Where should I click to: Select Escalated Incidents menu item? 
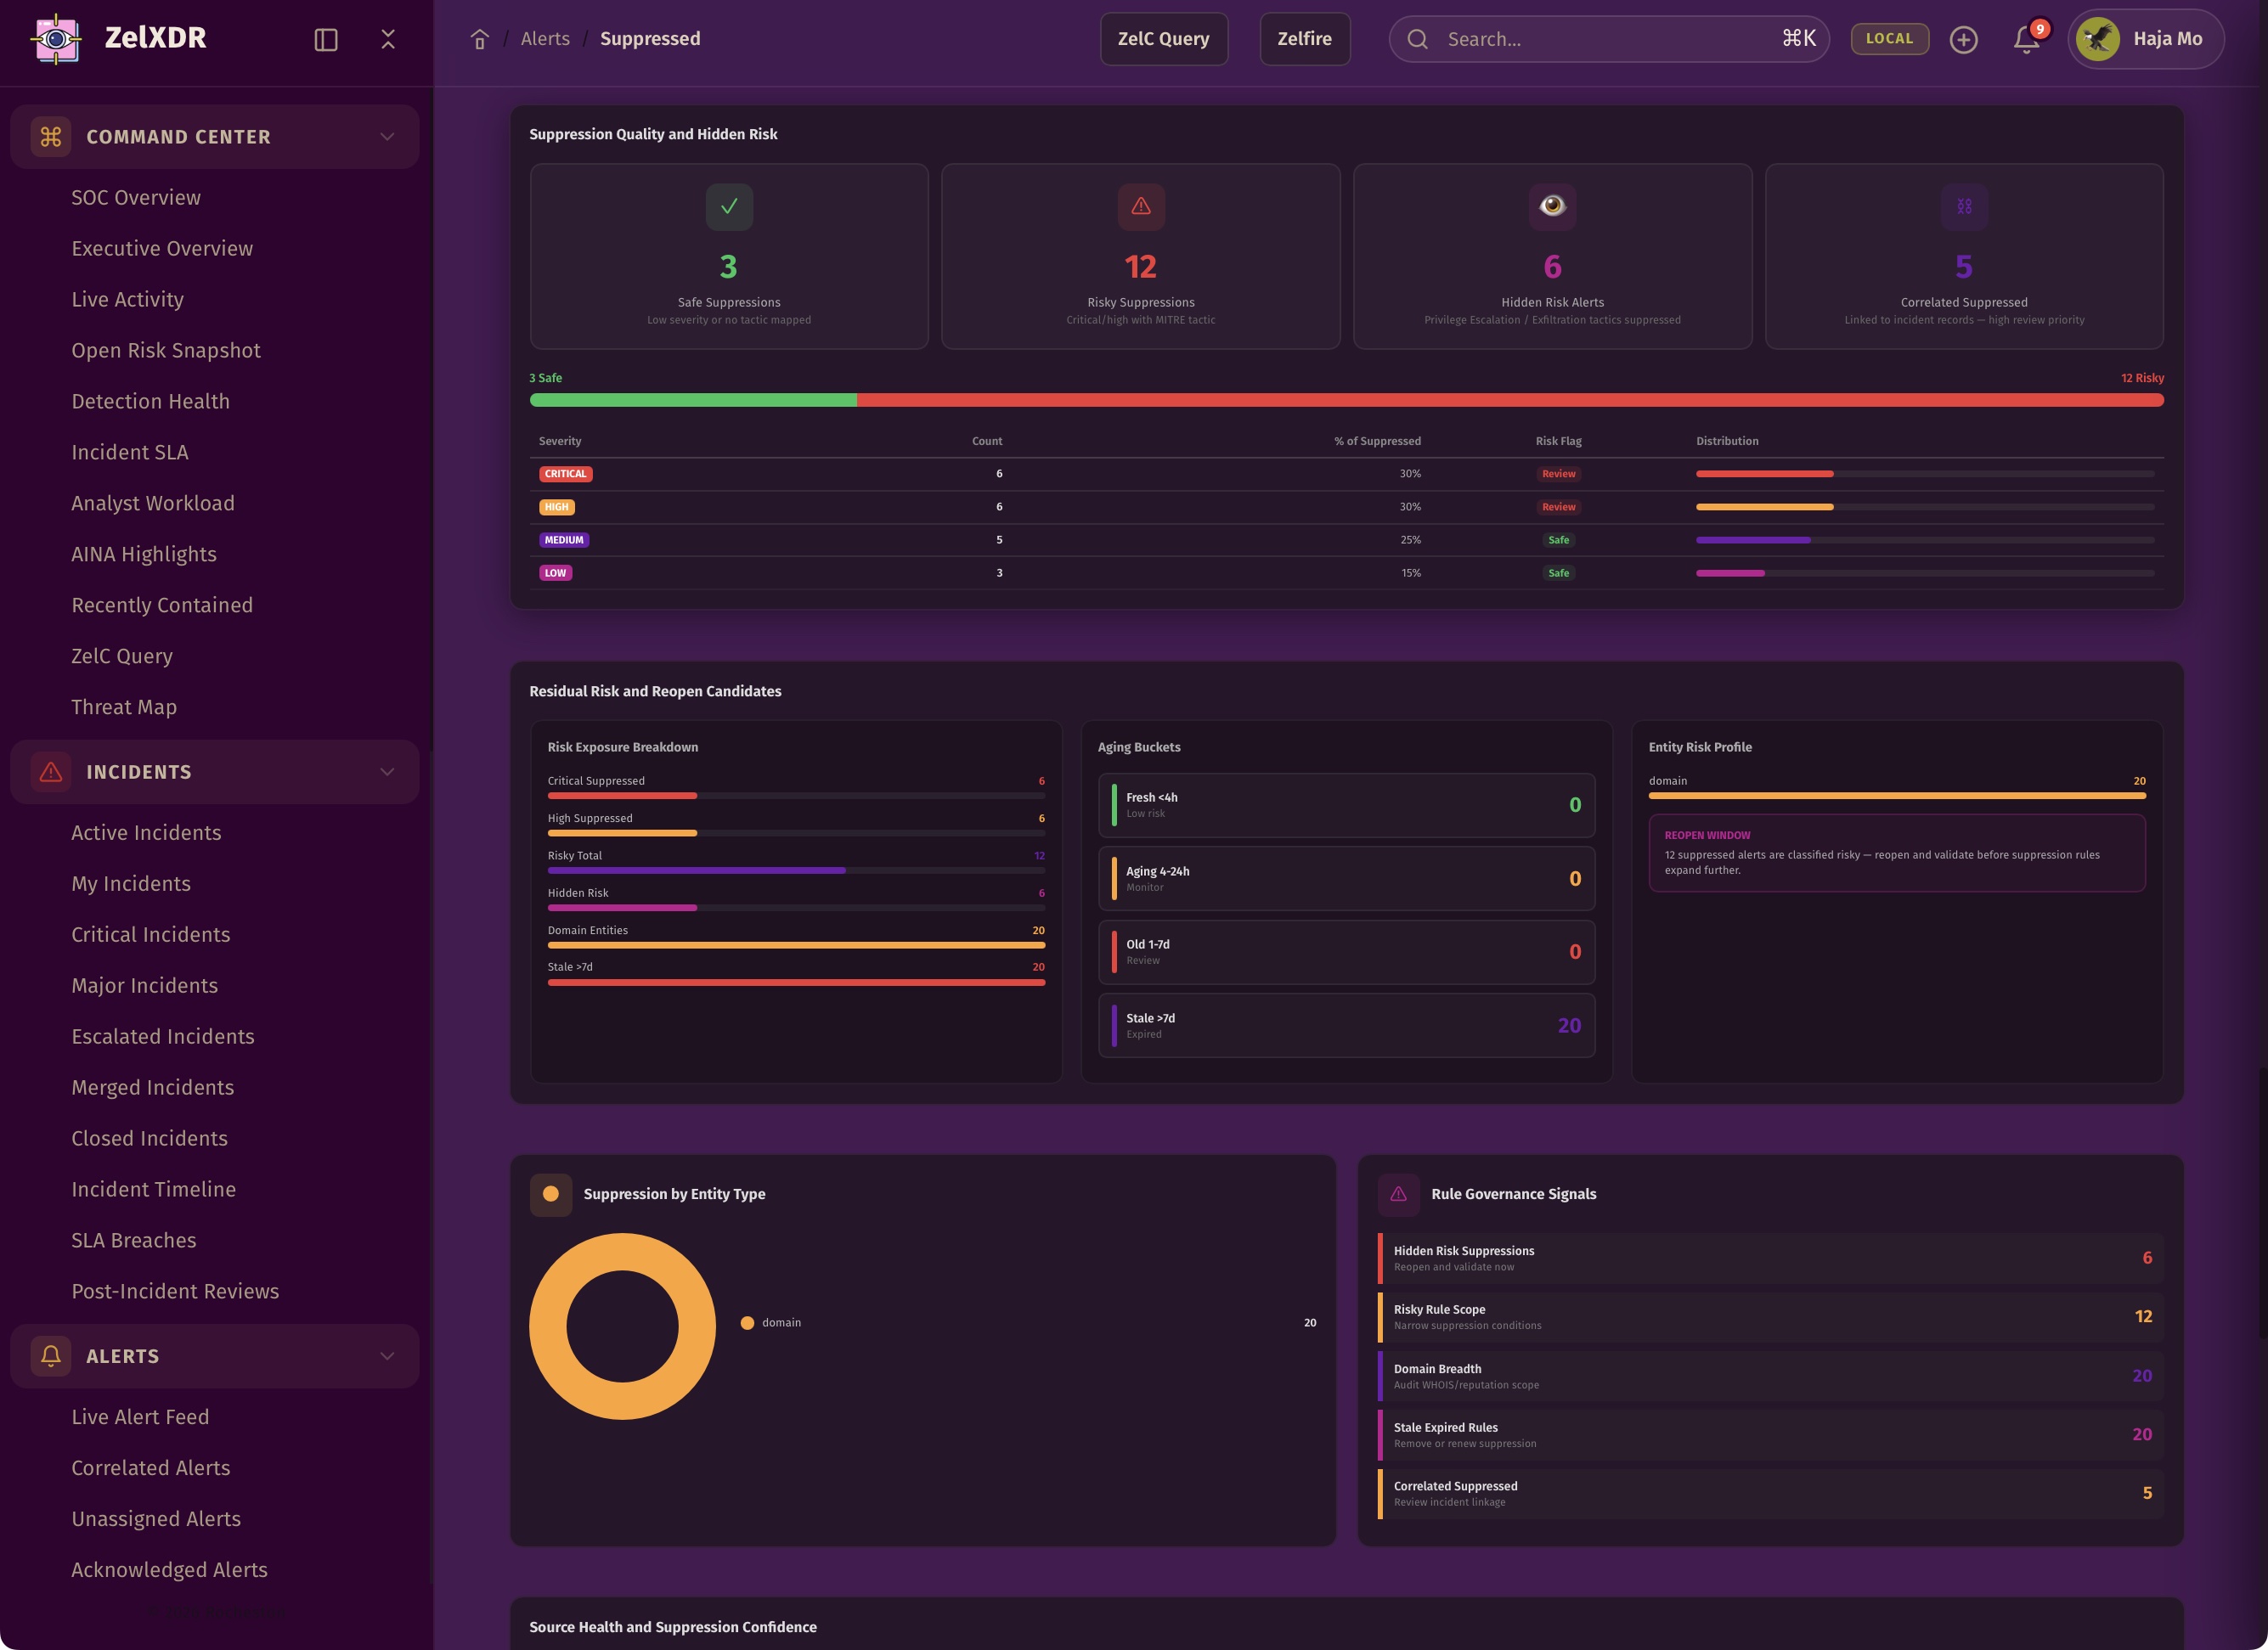click(162, 1036)
